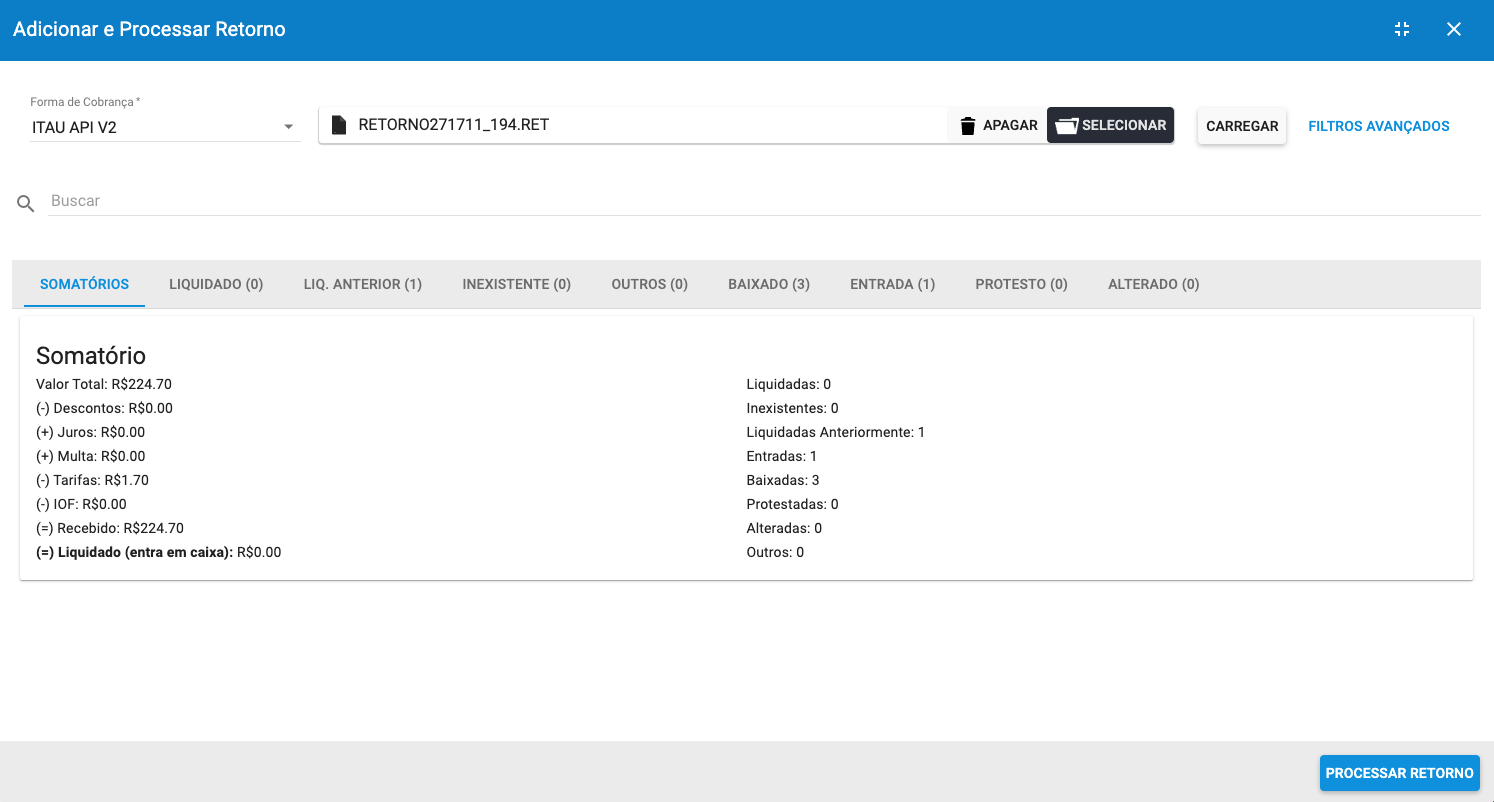
Task: Open the LIQ. ANTERIOR (1) tab
Action: pos(363,284)
